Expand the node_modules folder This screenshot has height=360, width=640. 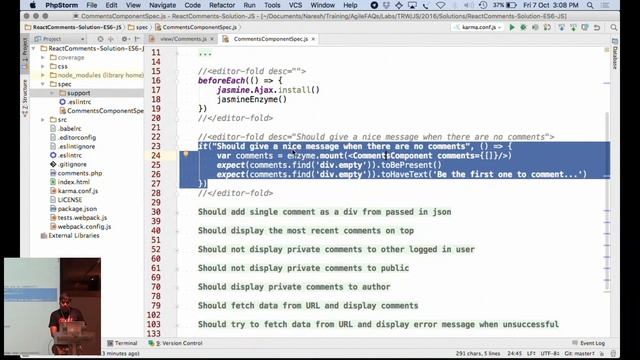43,75
